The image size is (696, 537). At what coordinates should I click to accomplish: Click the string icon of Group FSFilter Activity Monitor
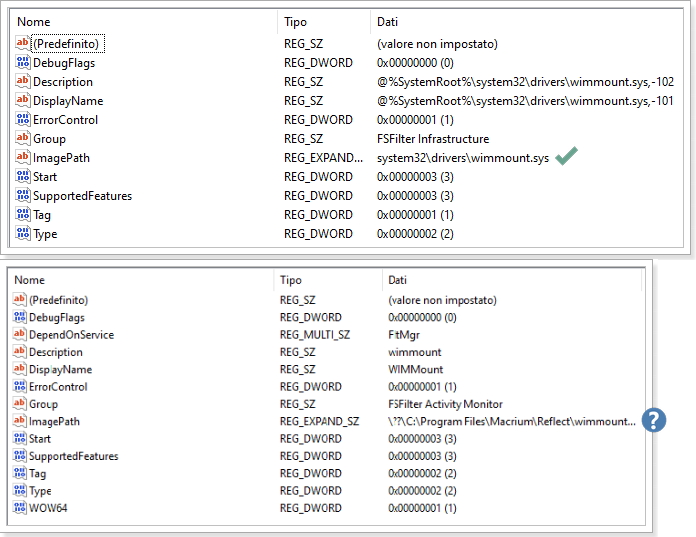20,403
